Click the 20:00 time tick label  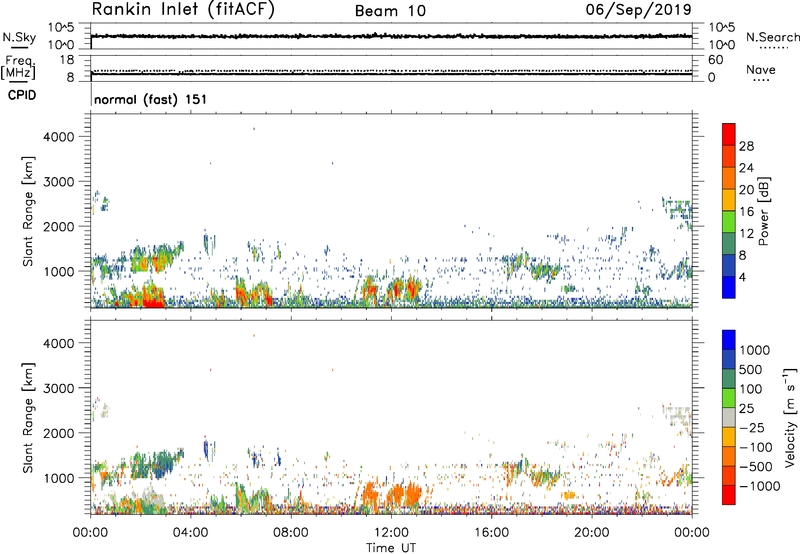click(x=591, y=533)
